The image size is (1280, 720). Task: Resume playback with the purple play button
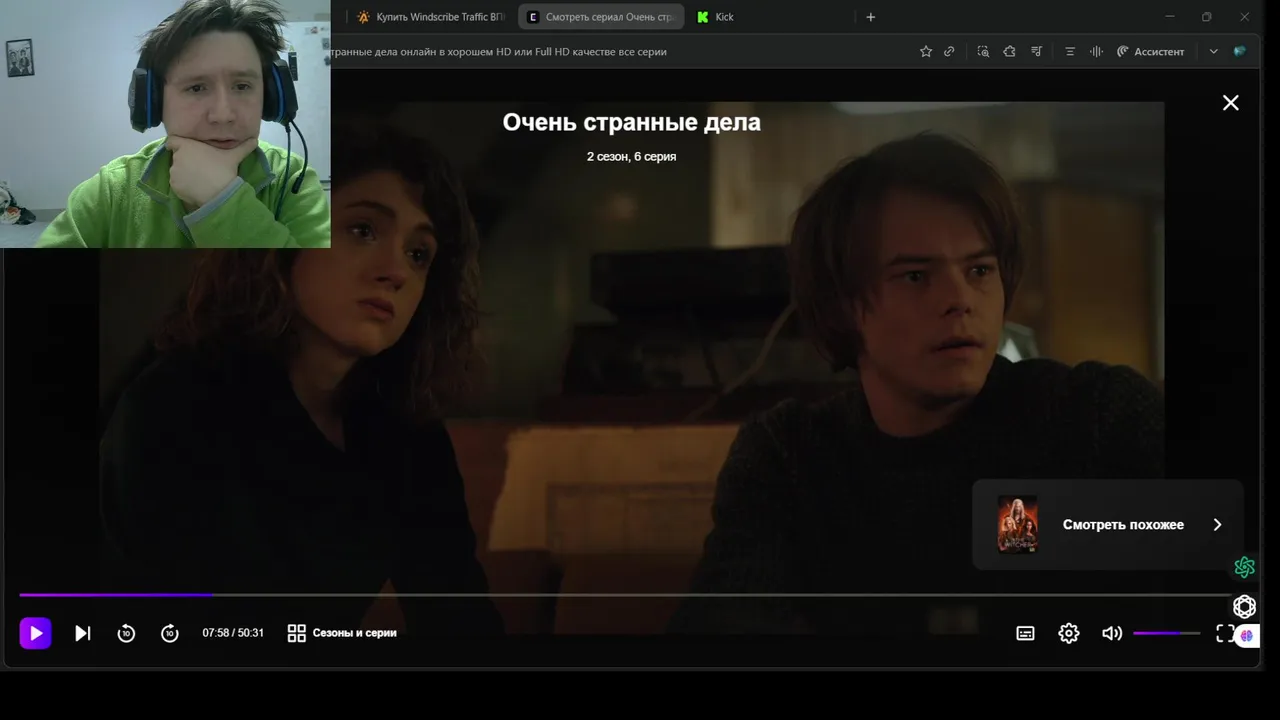point(35,633)
